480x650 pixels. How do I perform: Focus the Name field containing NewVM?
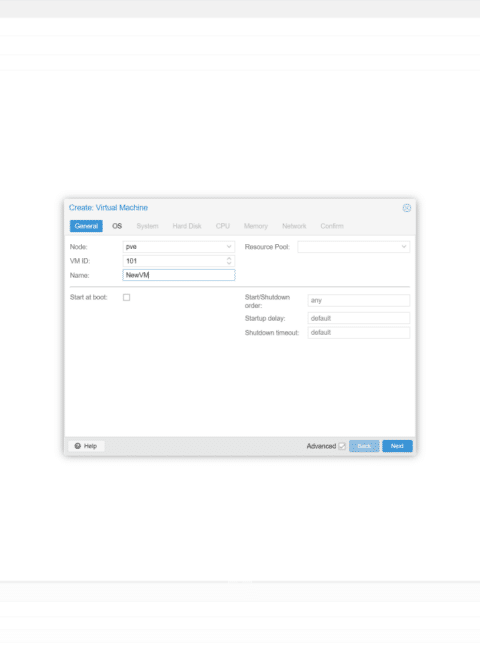click(179, 275)
